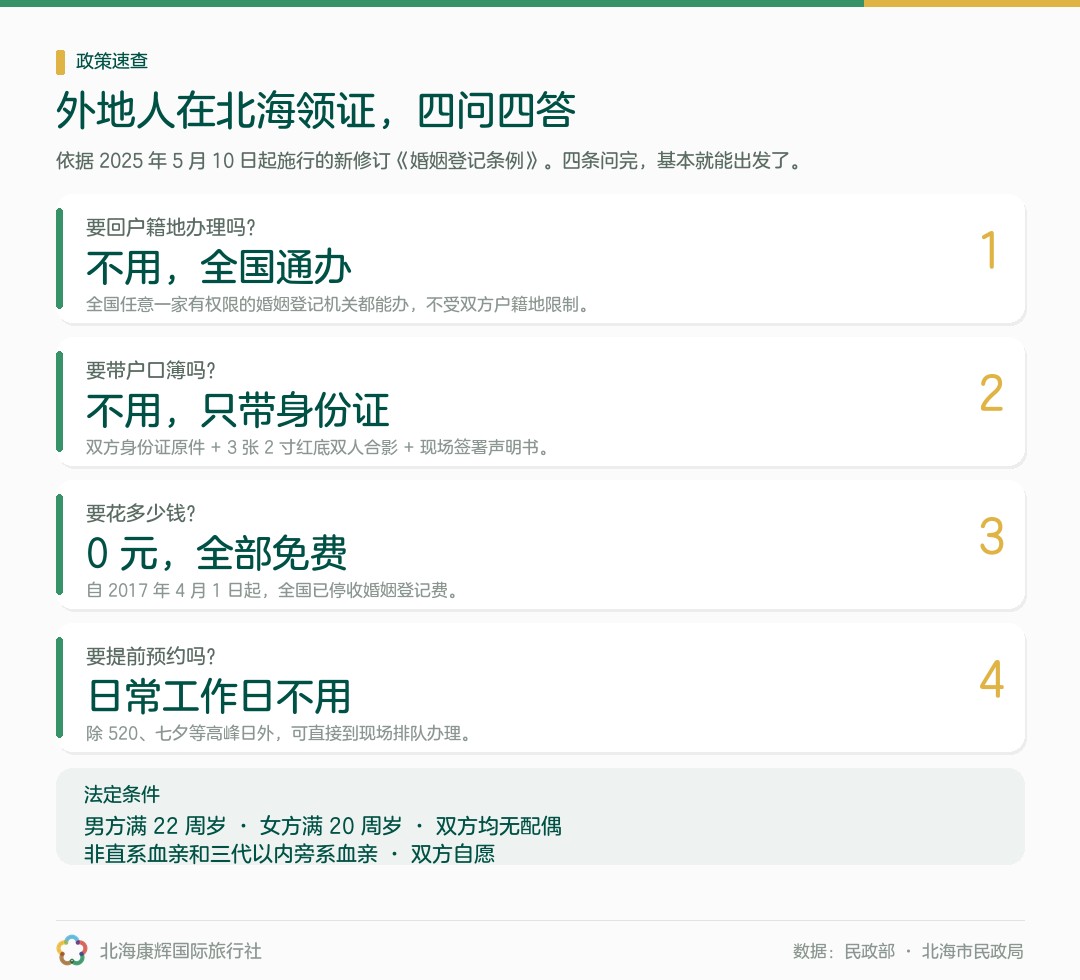
Task: Click the data source 民政部
Action: click(x=869, y=951)
